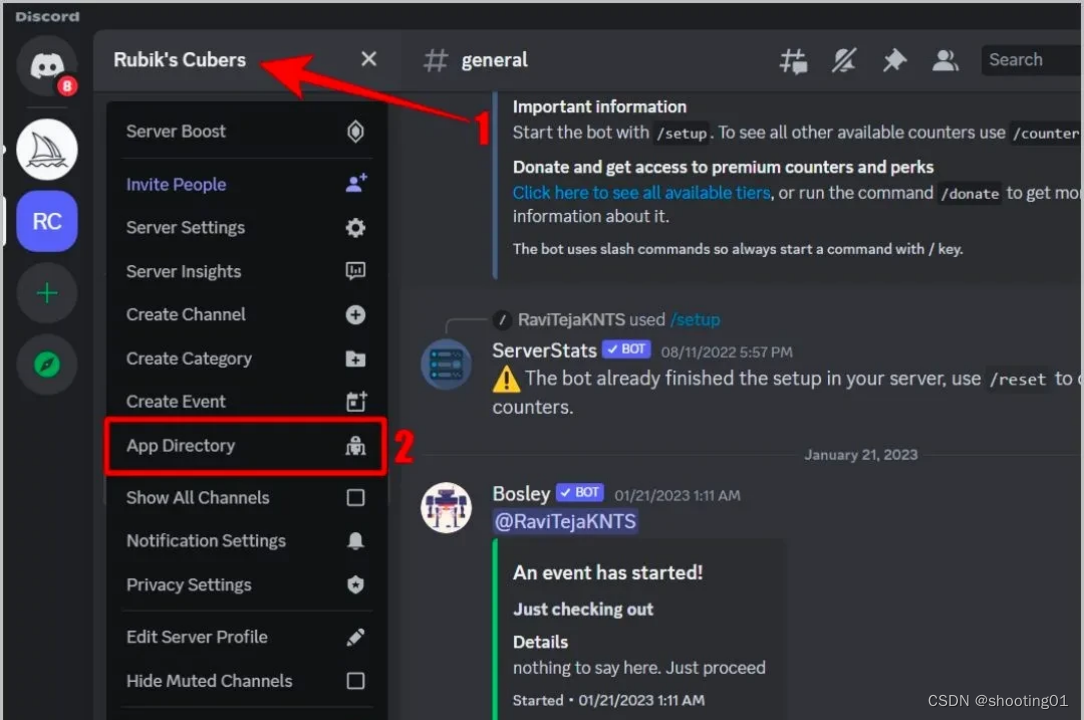The image size is (1084, 720).
Task: Select Create Category menu entry
Action: pos(246,359)
